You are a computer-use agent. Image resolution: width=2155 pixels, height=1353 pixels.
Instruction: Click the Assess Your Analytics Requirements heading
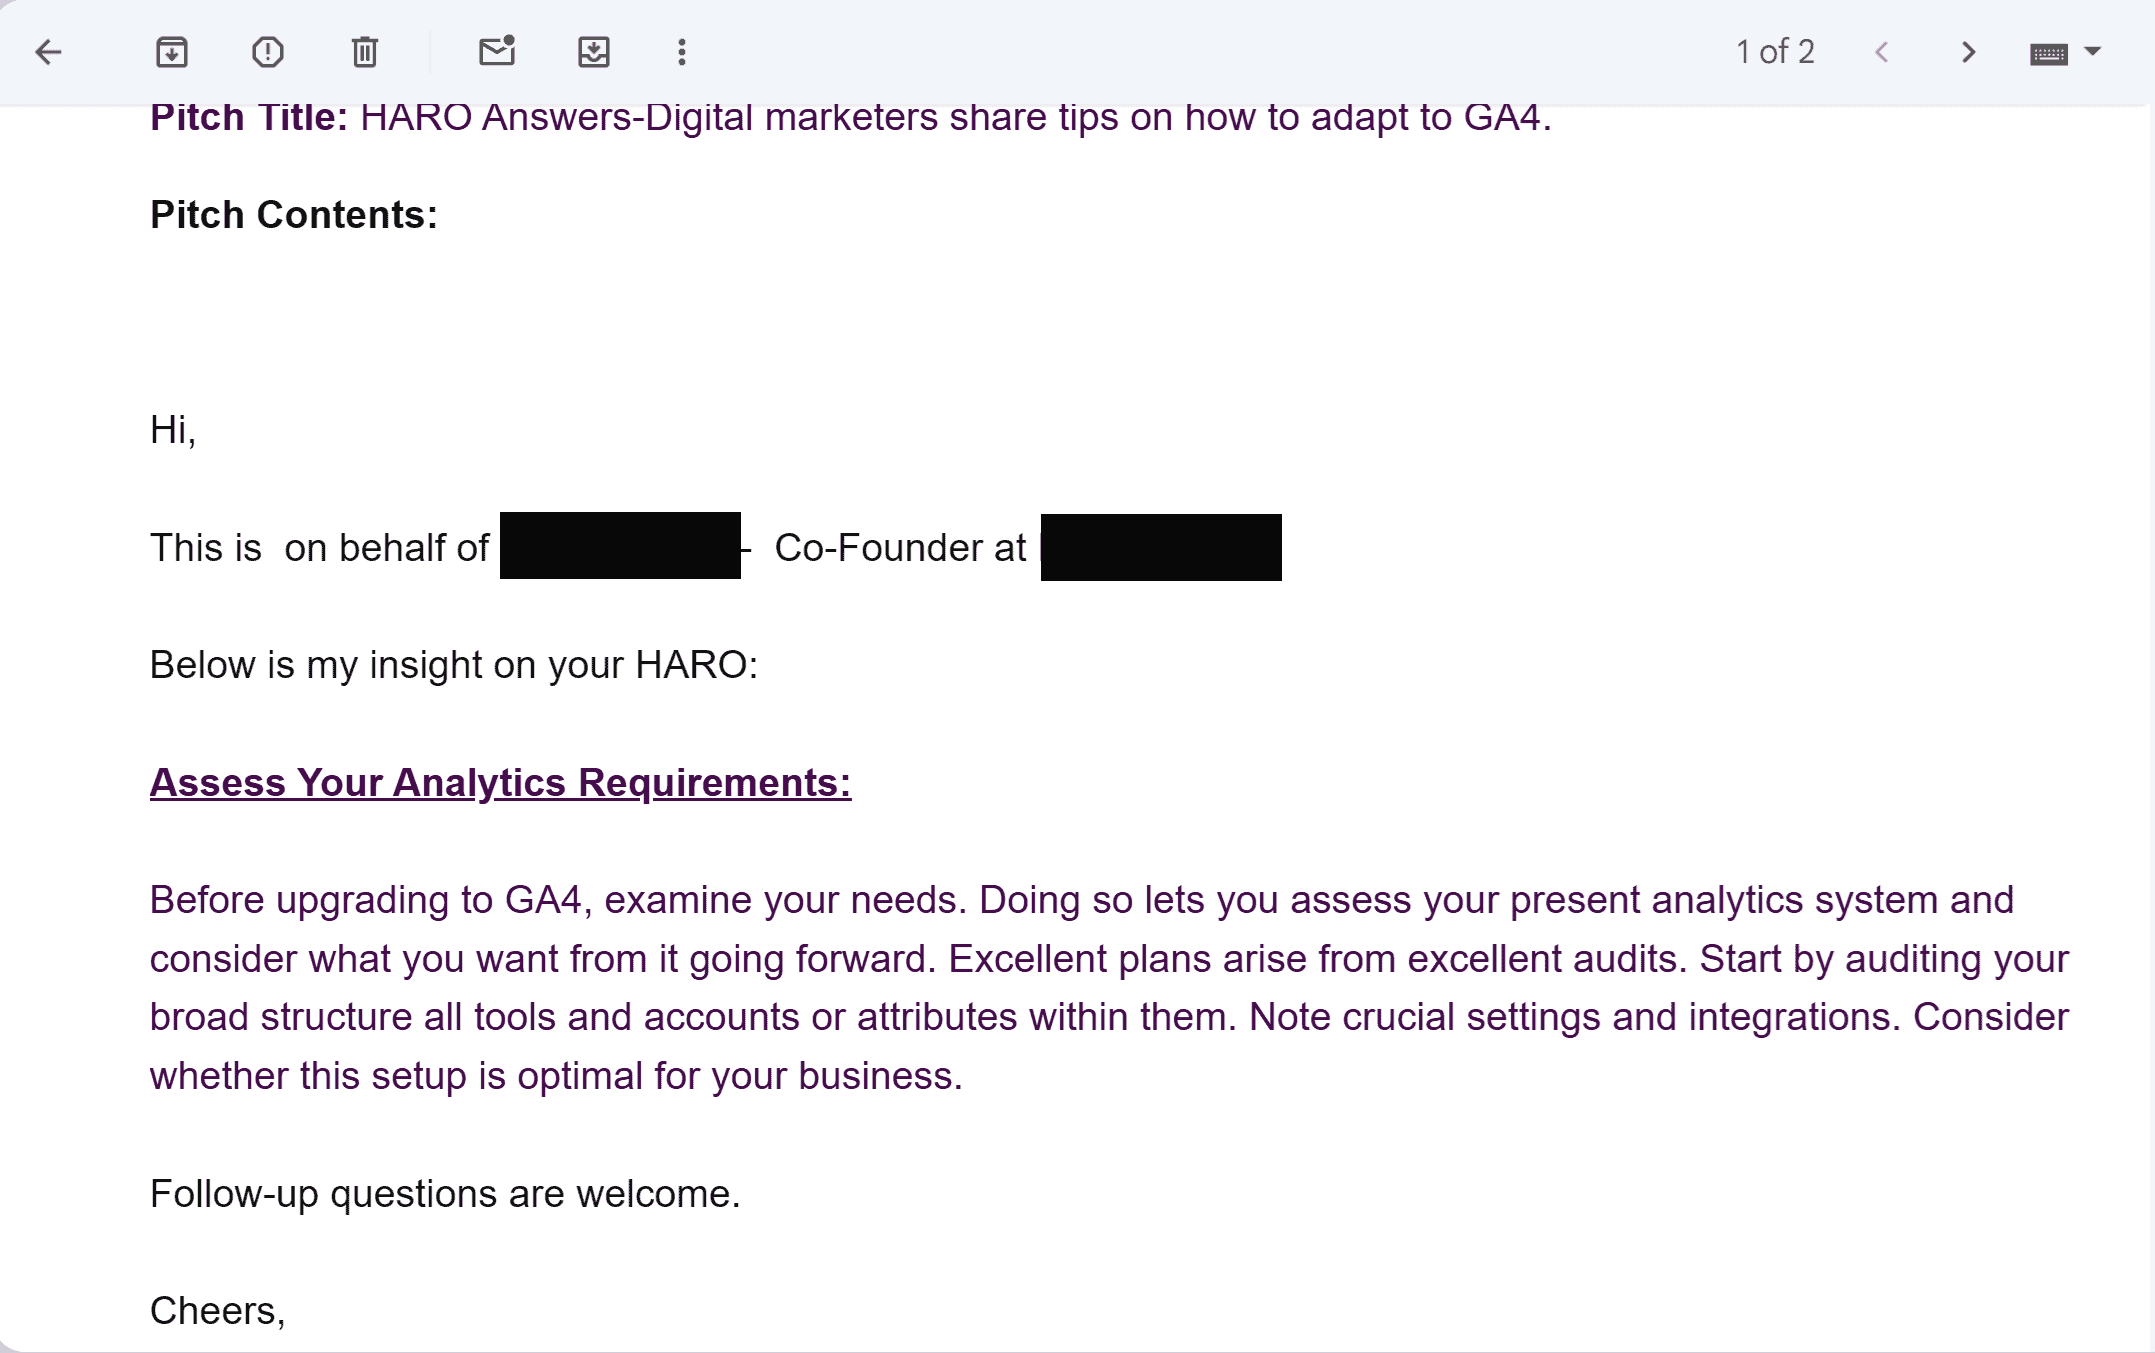[500, 782]
